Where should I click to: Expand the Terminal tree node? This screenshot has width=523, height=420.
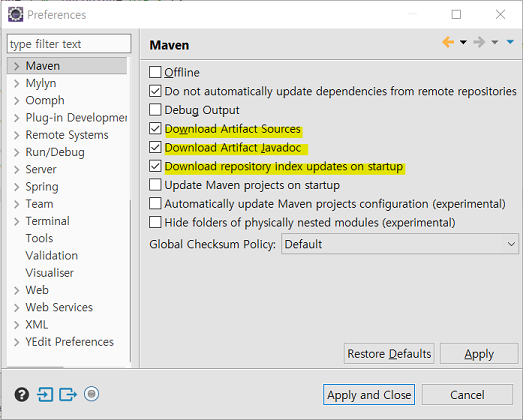(17, 222)
